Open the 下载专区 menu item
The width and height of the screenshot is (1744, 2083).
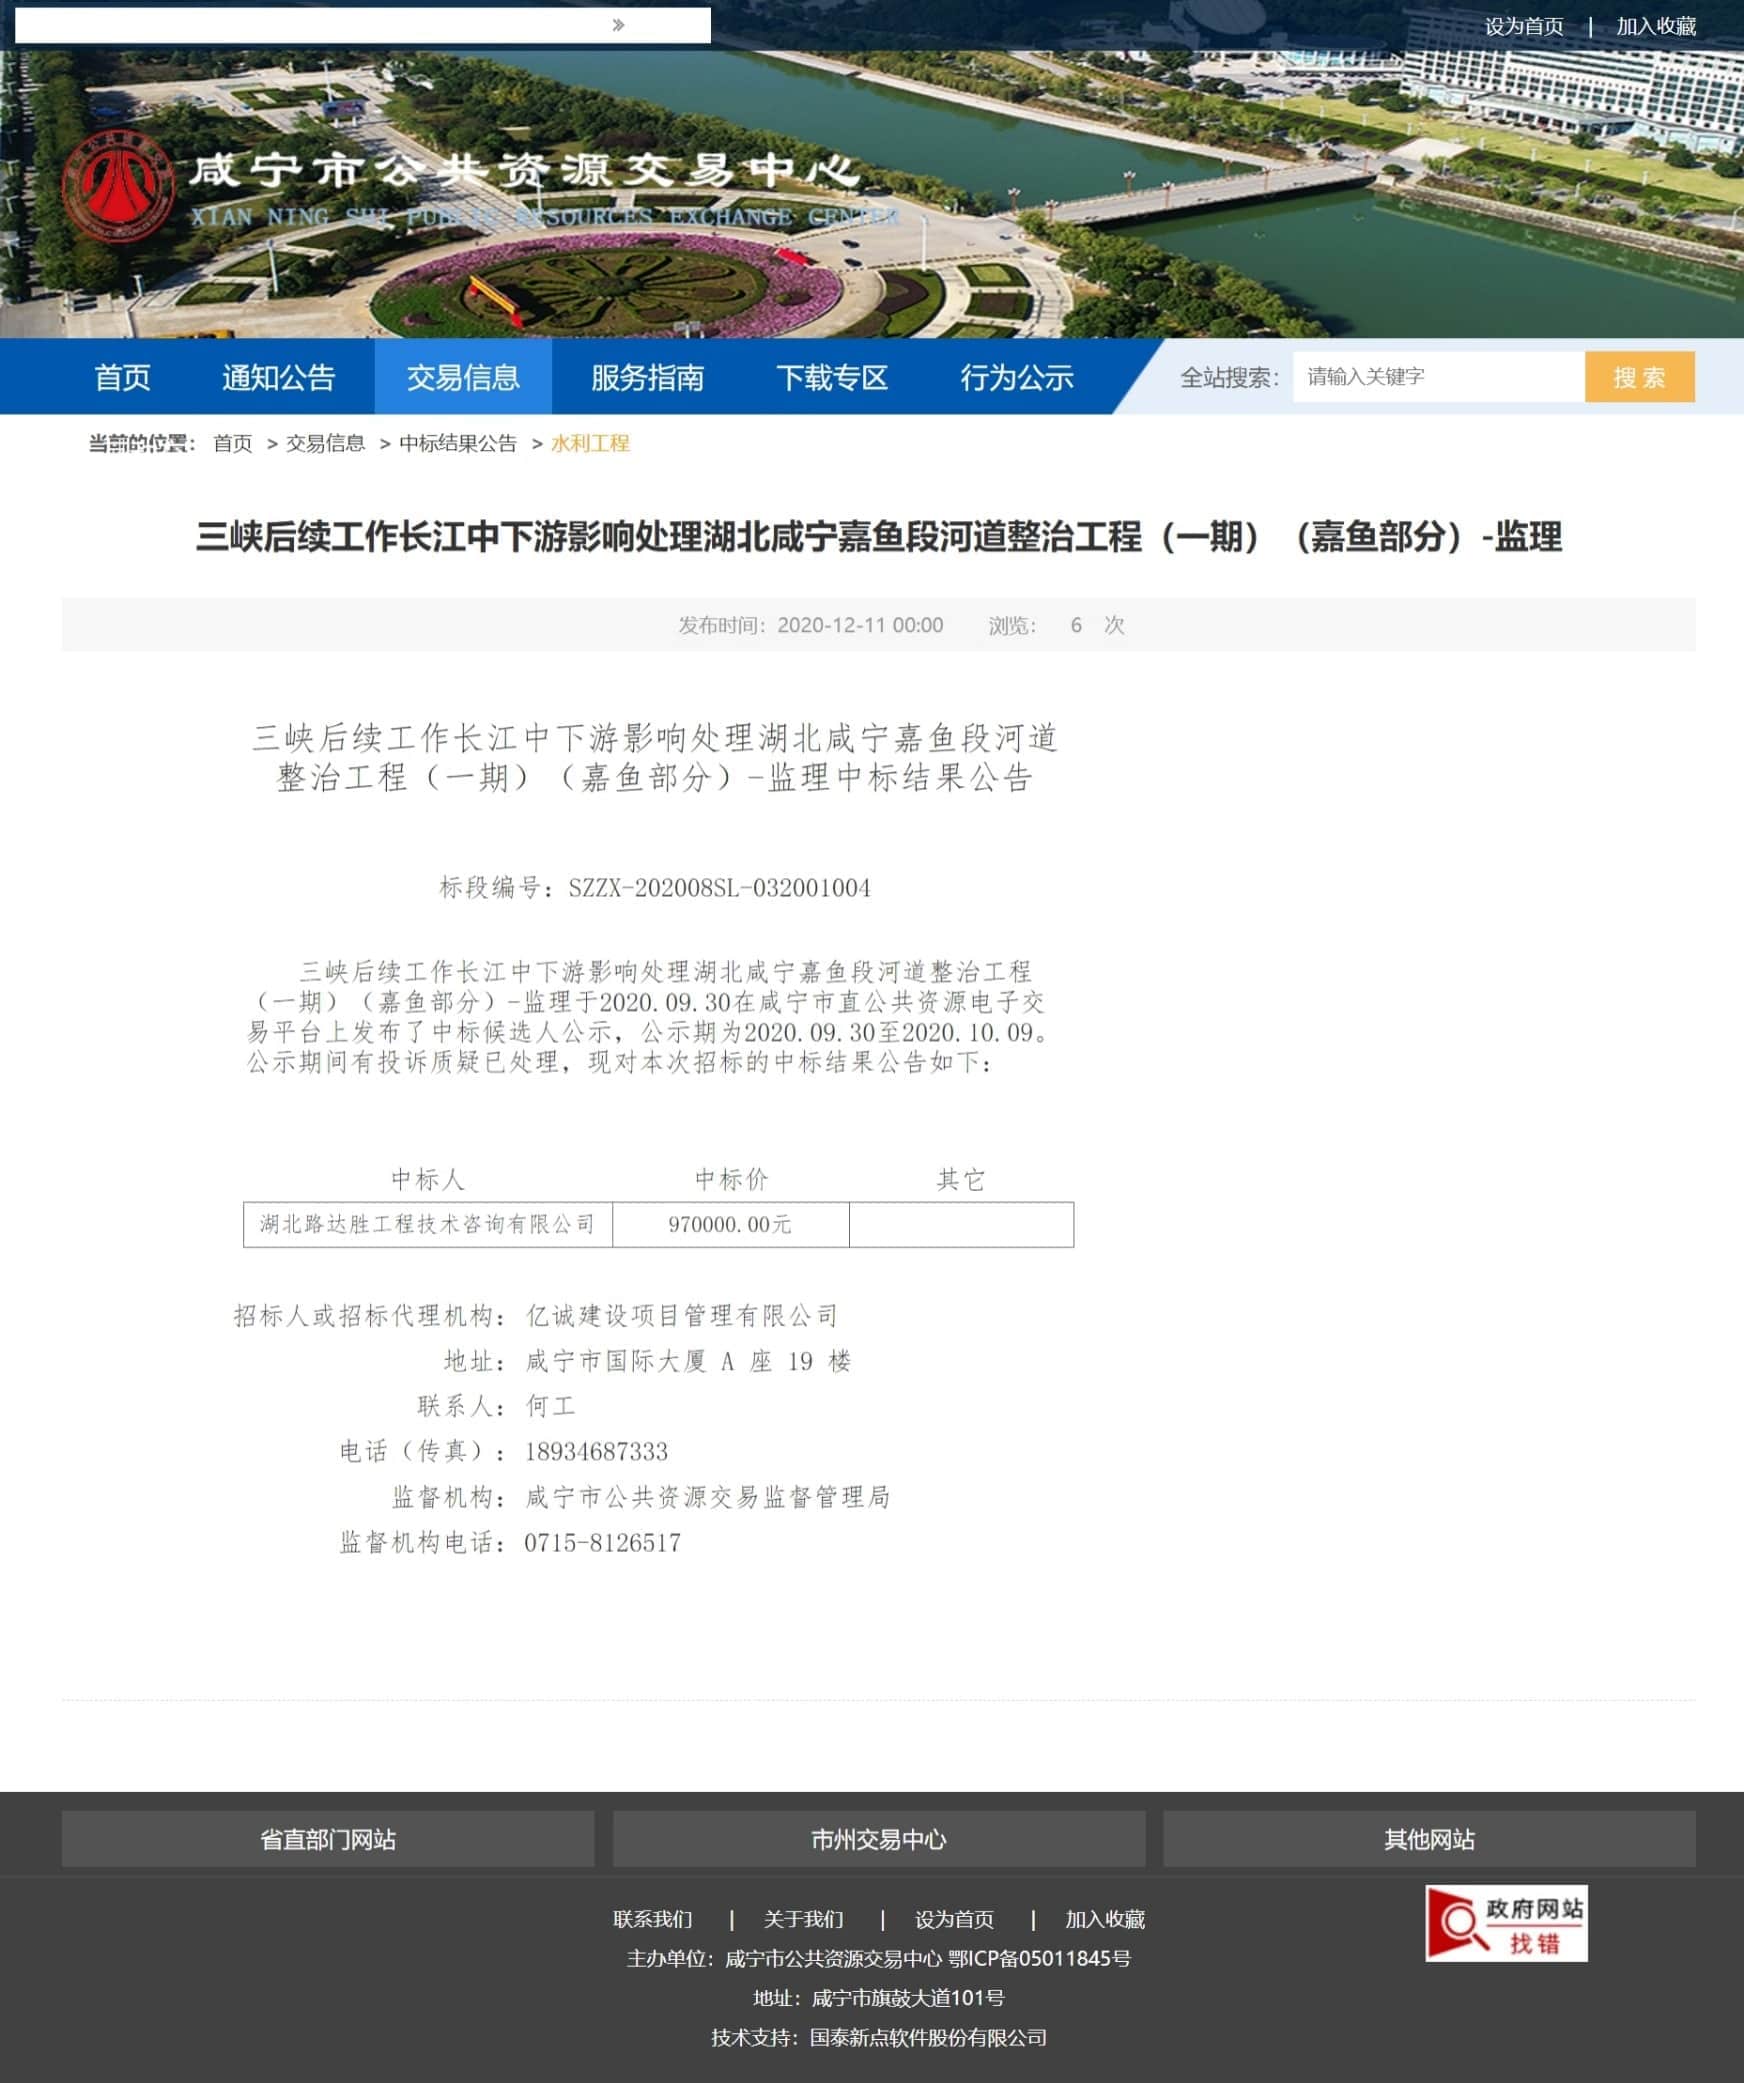click(x=832, y=377)
